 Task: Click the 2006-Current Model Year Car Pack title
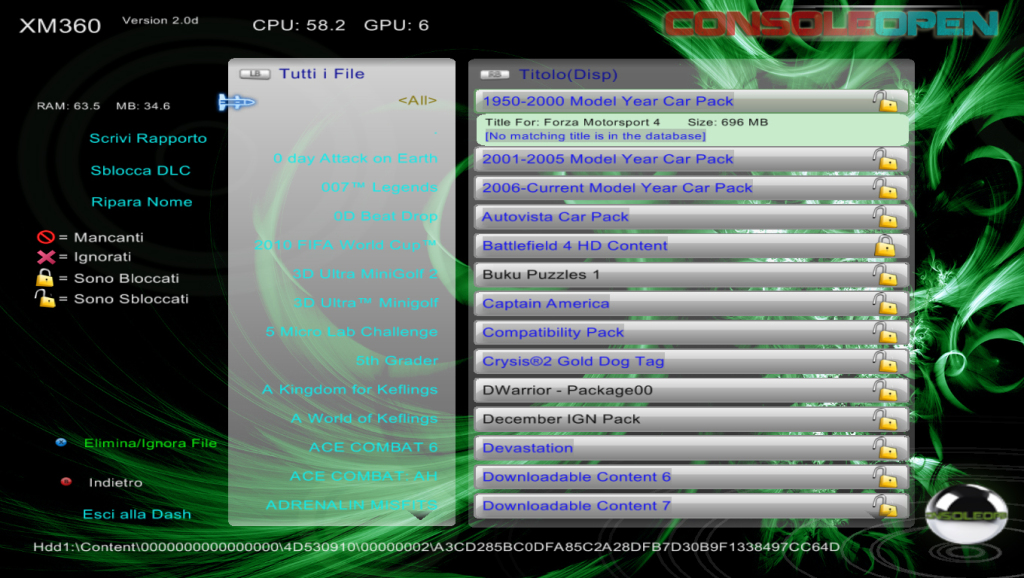pos(617,188)
